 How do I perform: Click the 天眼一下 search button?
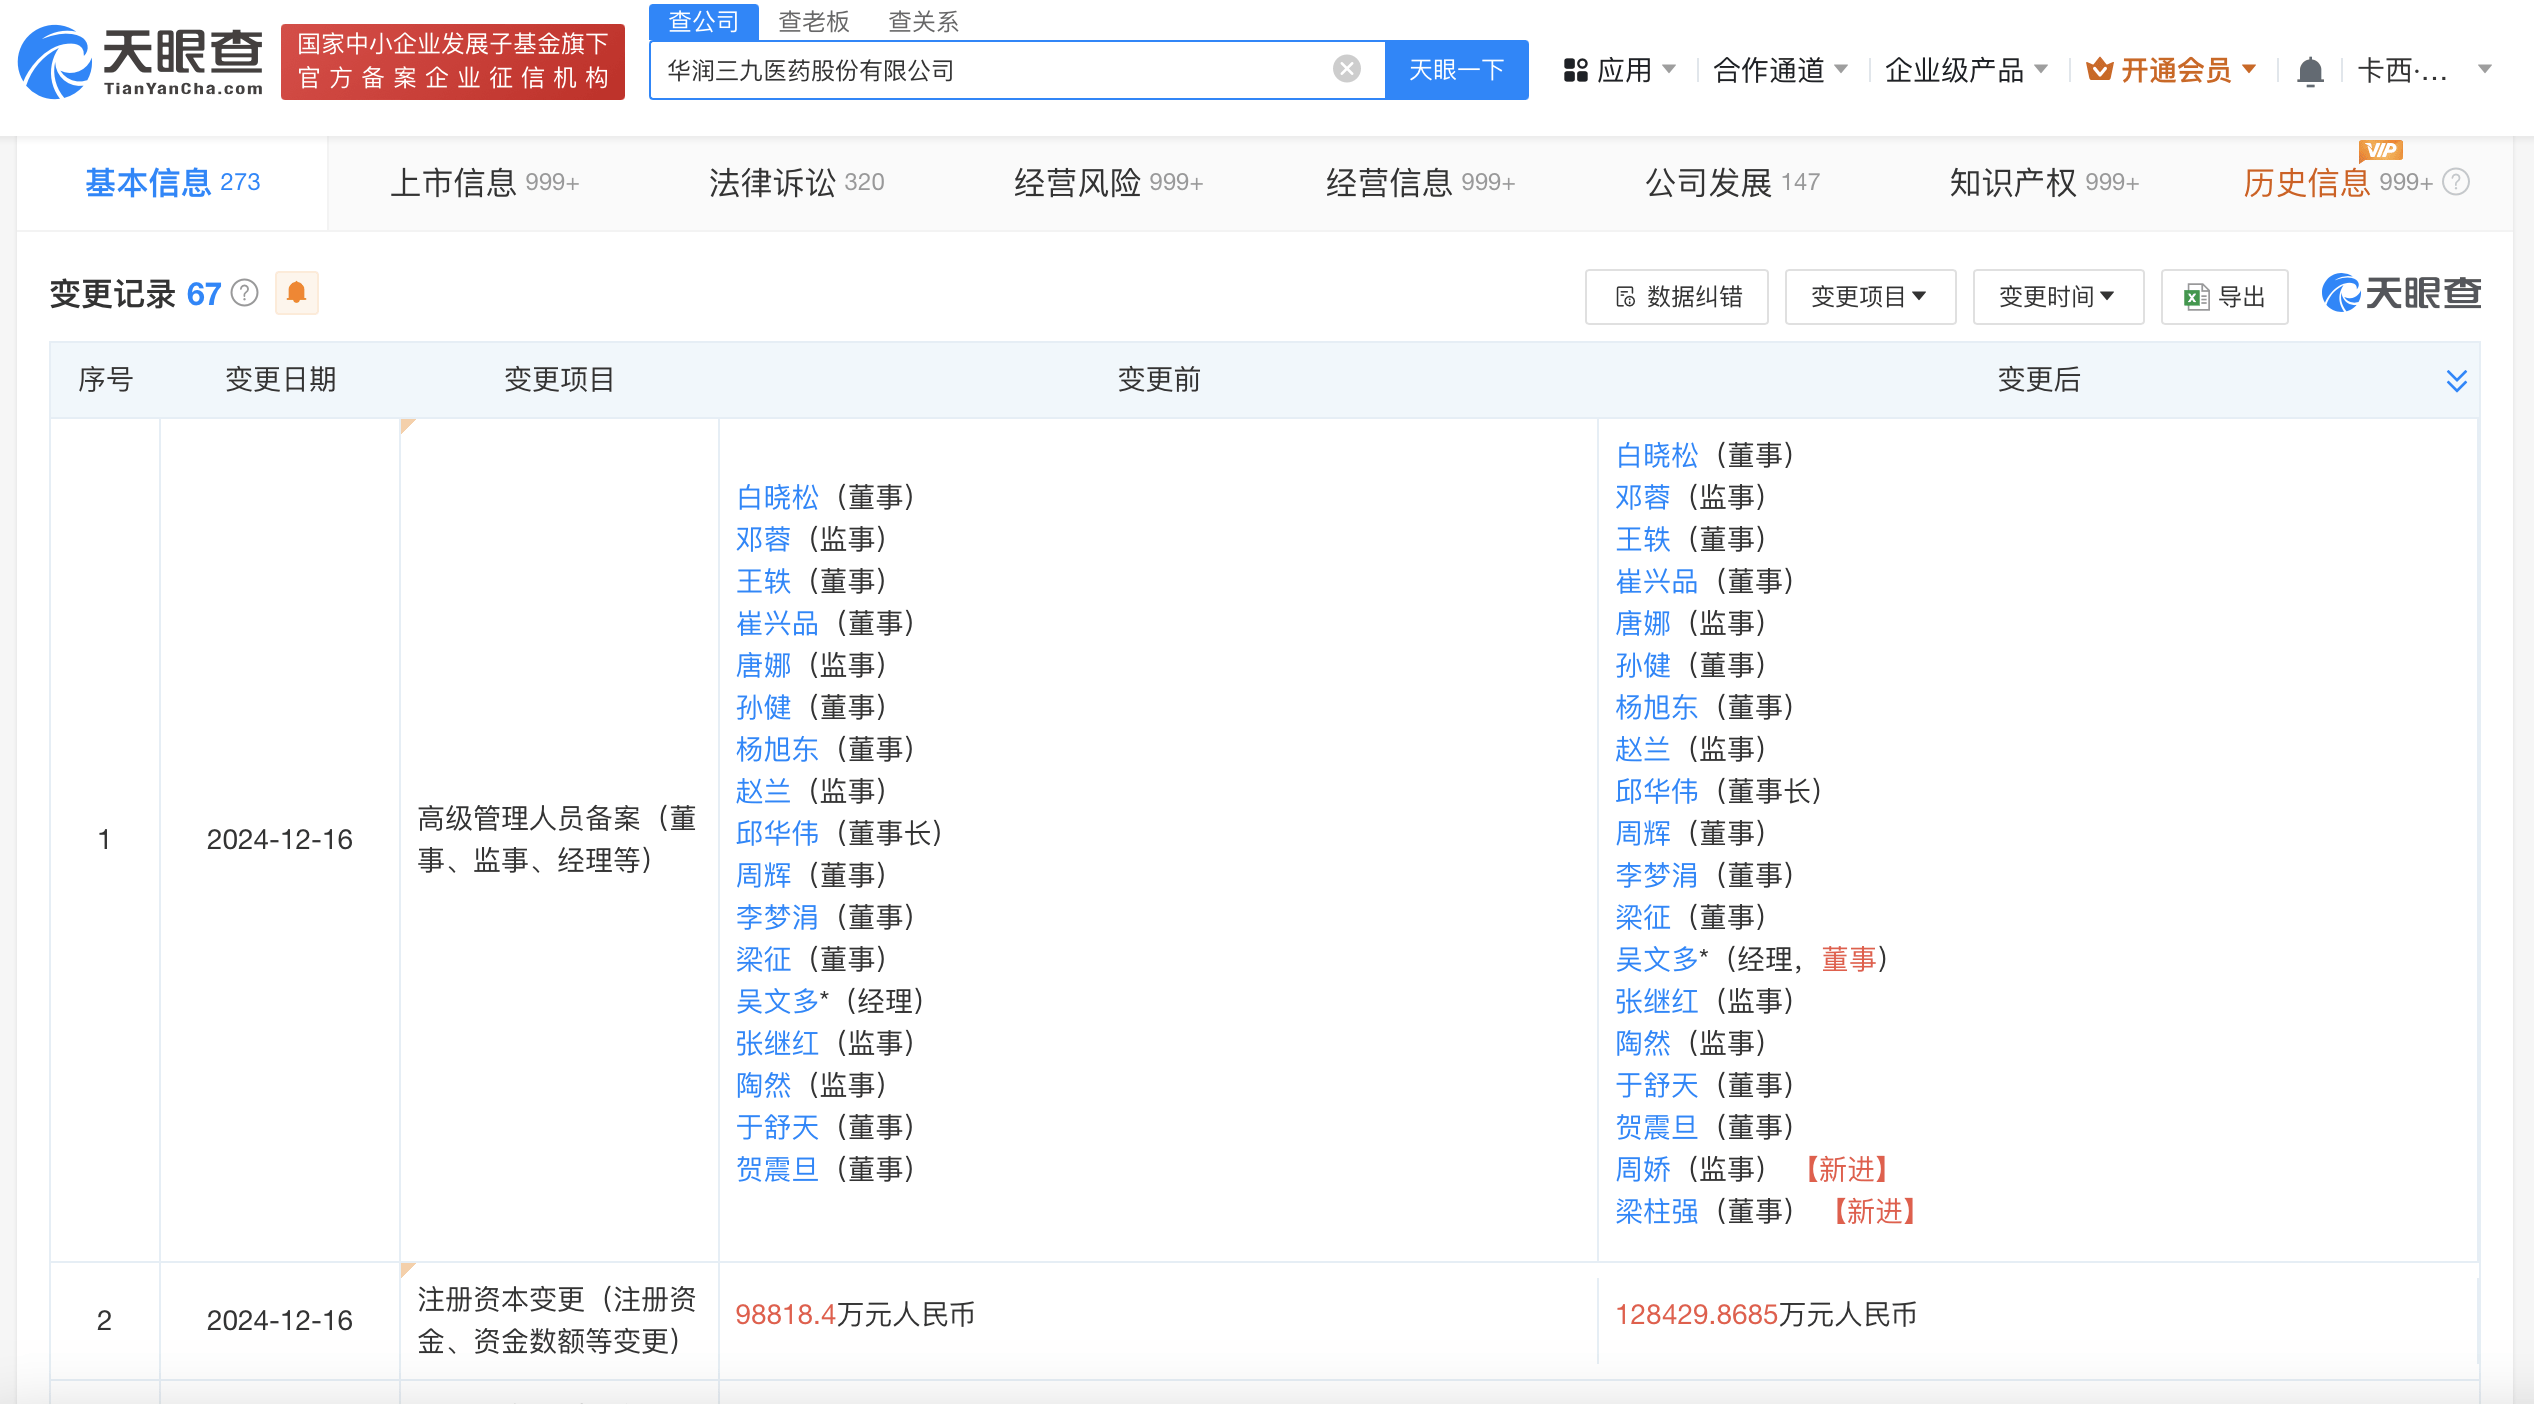point(1456,70)
